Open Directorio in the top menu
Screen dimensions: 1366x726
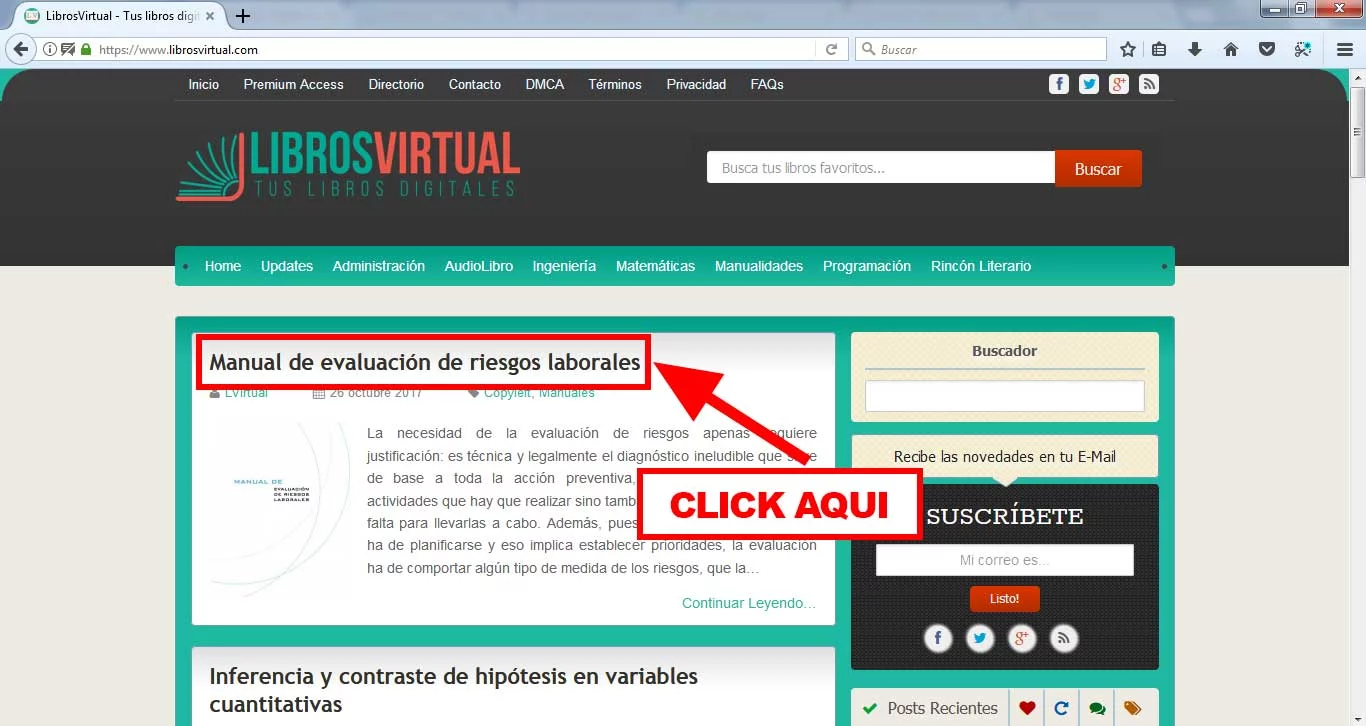coord(396,84)
